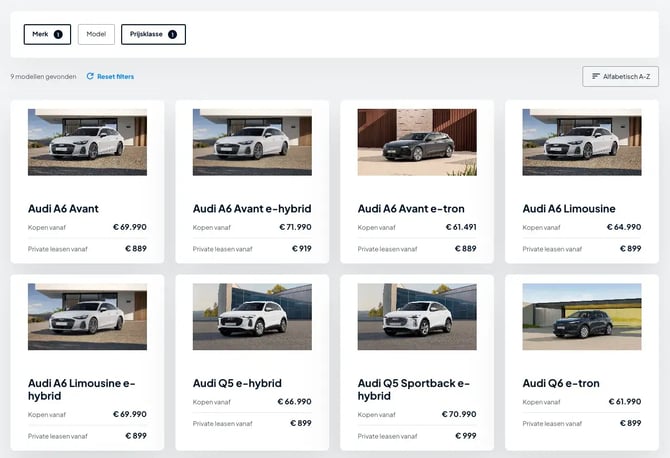
Task: Click the reset arrow icon beside Reset filters
Action: (90, 76)
